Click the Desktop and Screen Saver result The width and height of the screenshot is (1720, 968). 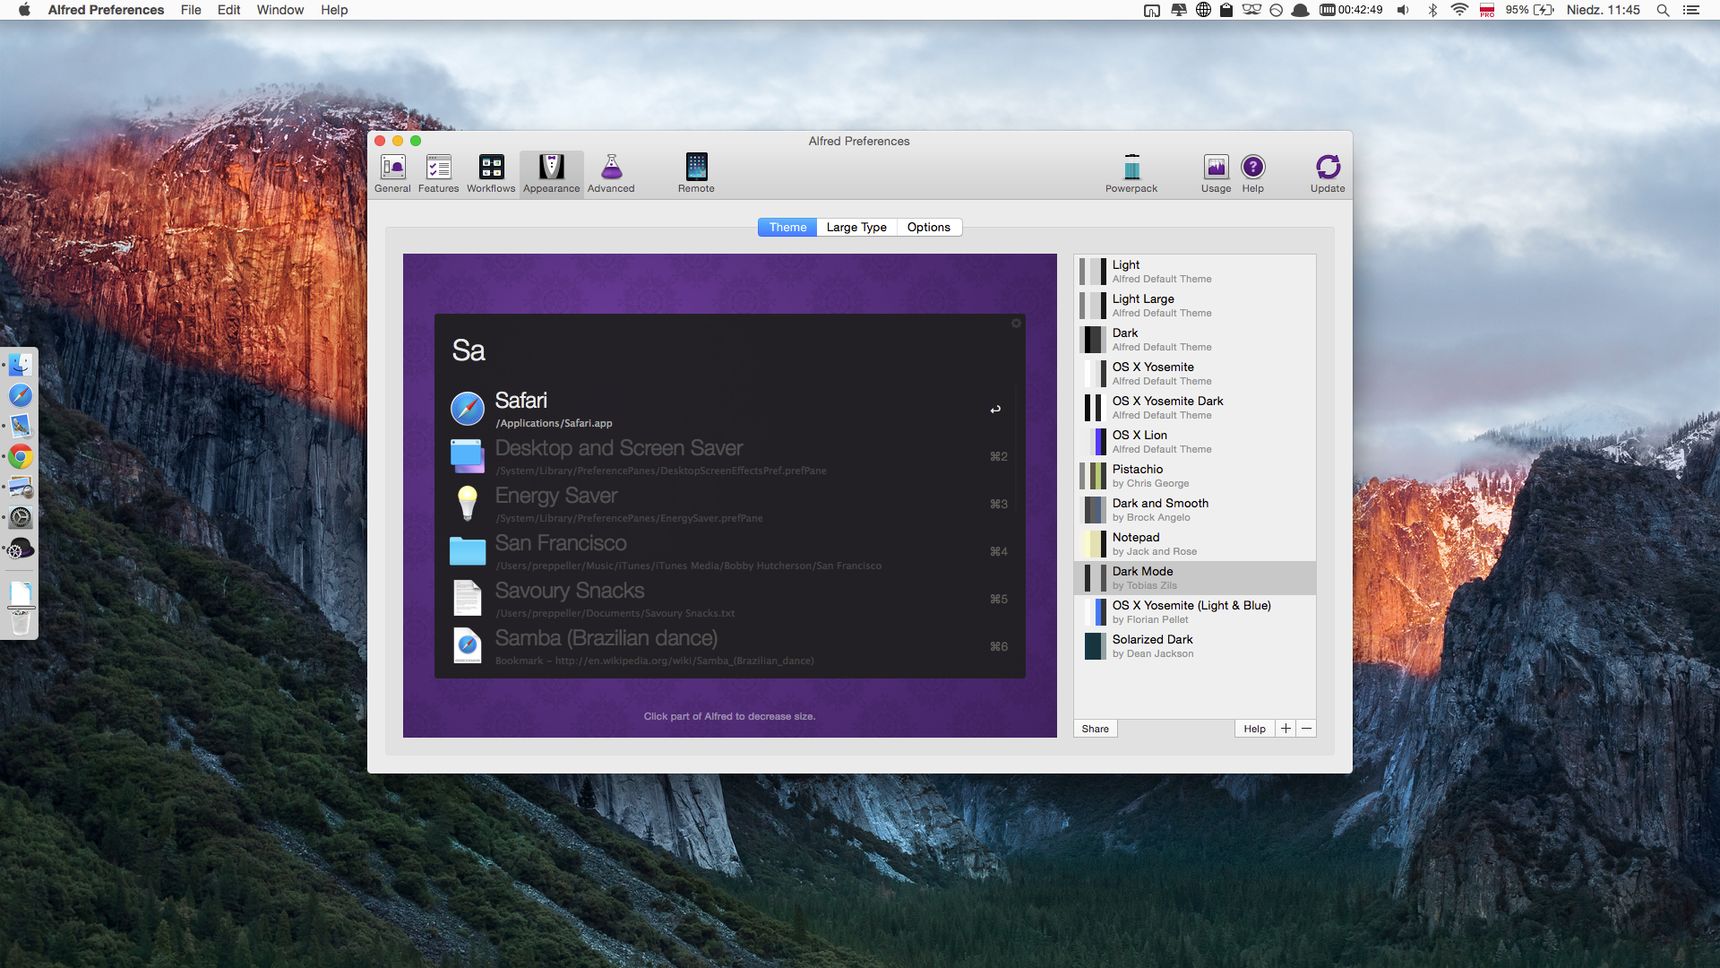(730, 456)
